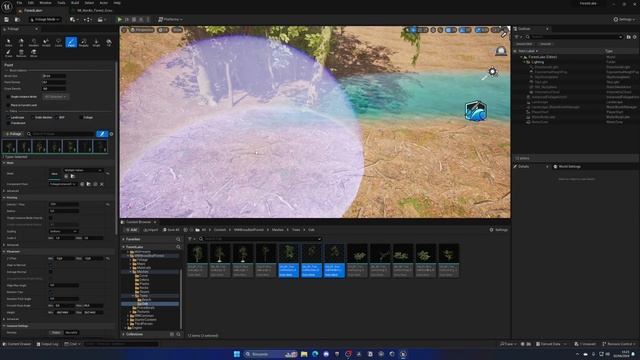This screenshot has width=640, height=360.
Task: Click the sky light dome icon in viewport
Action: (501, 51)
